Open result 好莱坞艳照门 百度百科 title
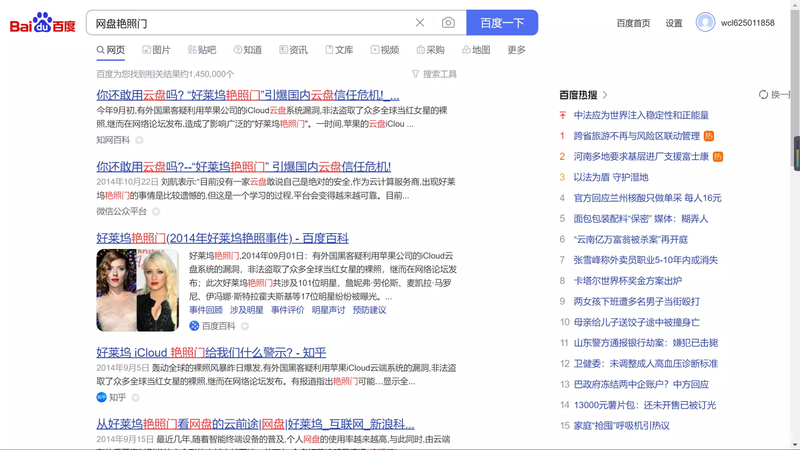 tap(222, 238)
